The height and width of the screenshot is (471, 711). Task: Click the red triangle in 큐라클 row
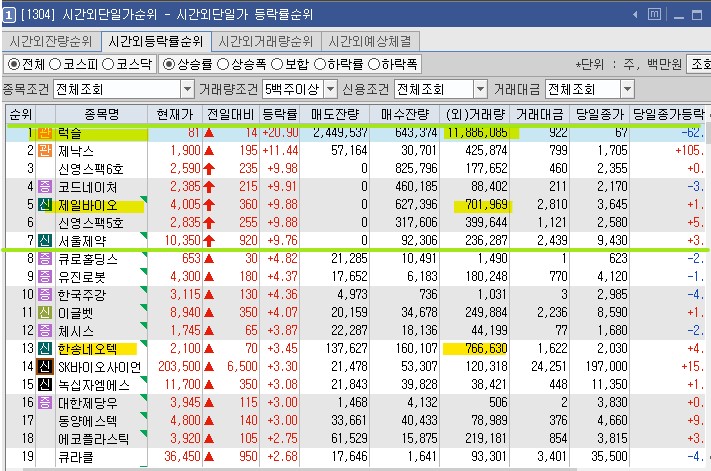(x=209, y=457)
